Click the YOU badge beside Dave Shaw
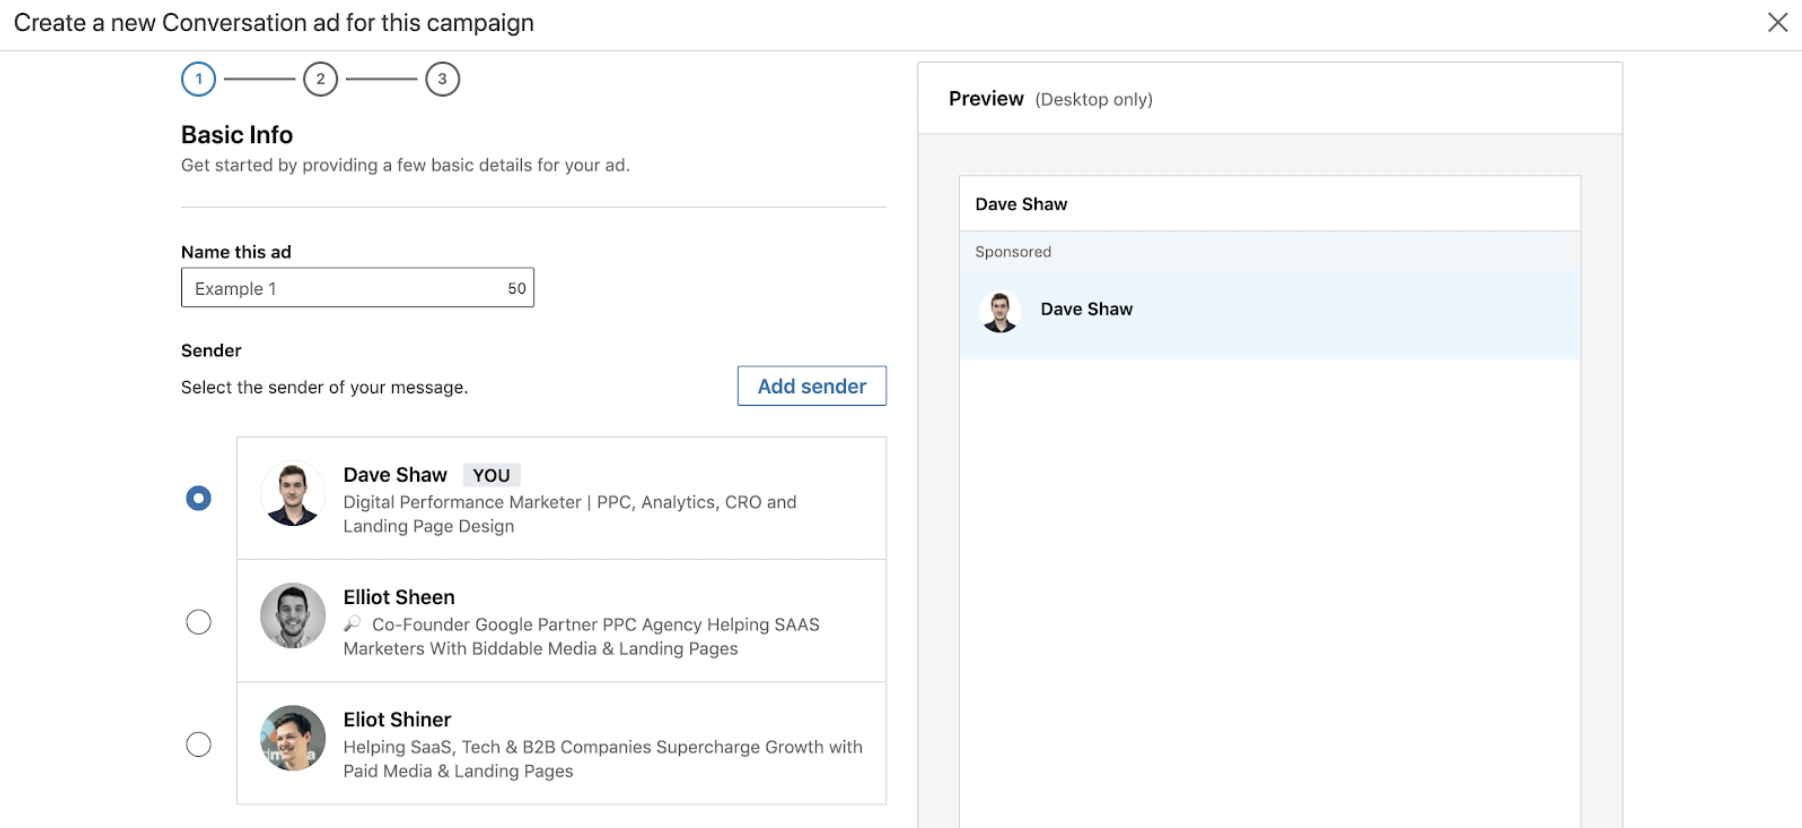The height and width of the screenshot is (828, 1802). click(491, 475)
